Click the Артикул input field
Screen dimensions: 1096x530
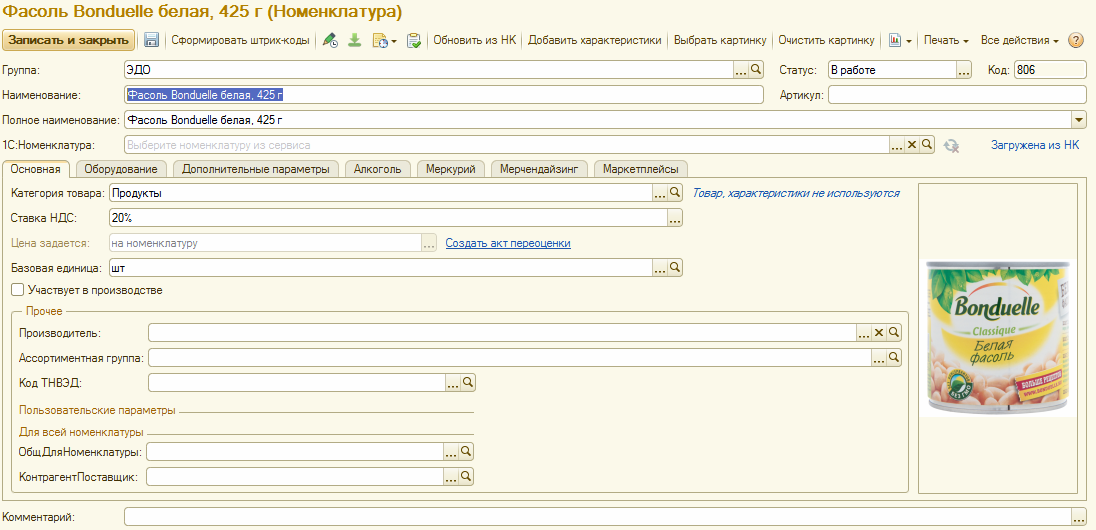pos(958,94)
